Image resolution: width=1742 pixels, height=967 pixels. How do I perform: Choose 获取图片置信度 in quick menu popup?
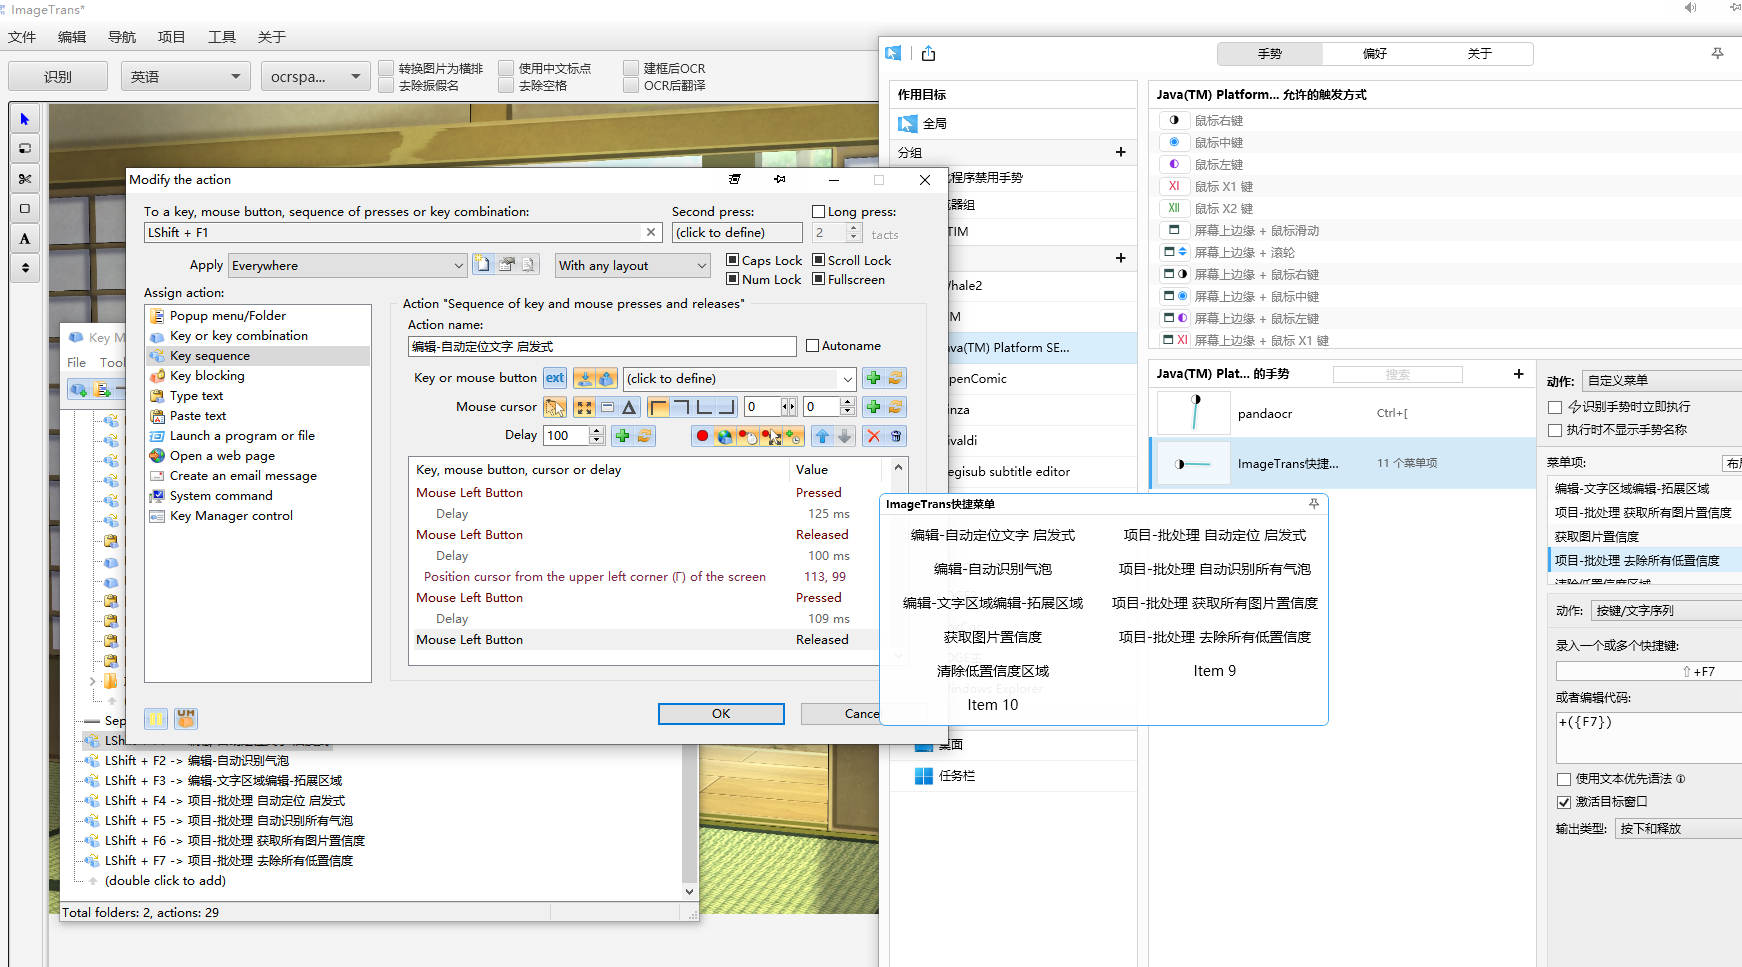(992, 637)
